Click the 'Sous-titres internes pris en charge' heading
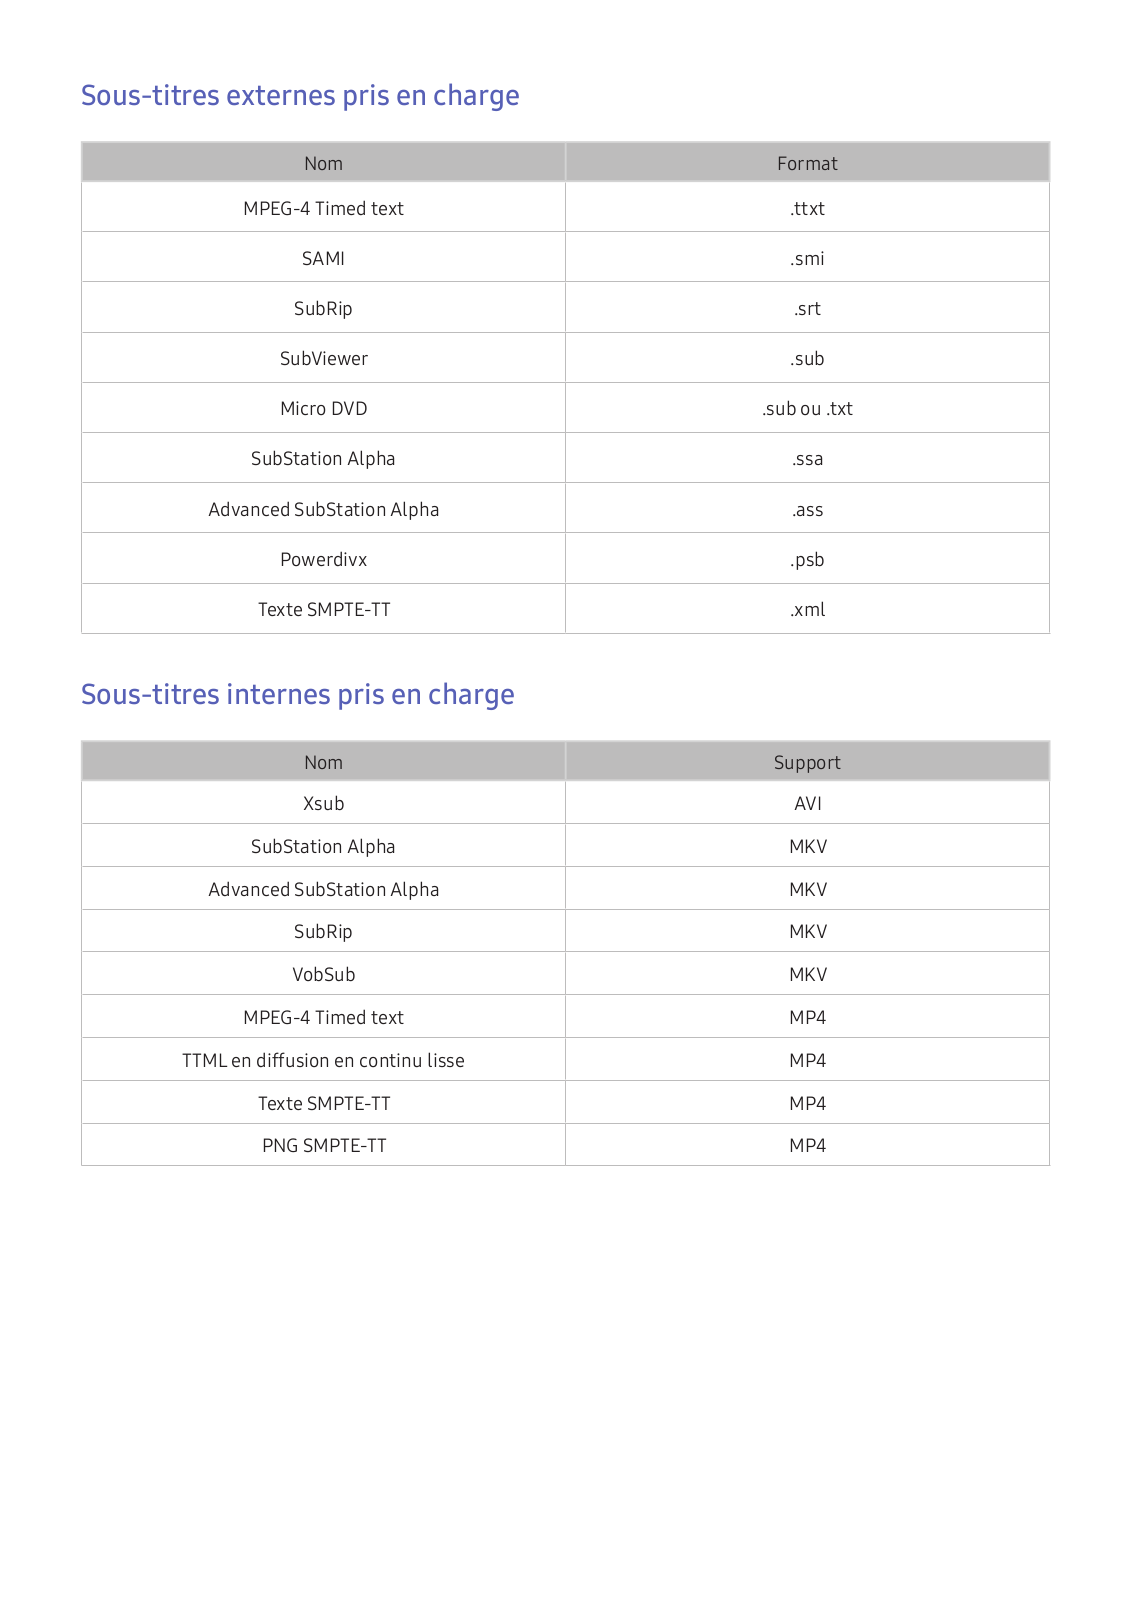 tap(297, 695)
